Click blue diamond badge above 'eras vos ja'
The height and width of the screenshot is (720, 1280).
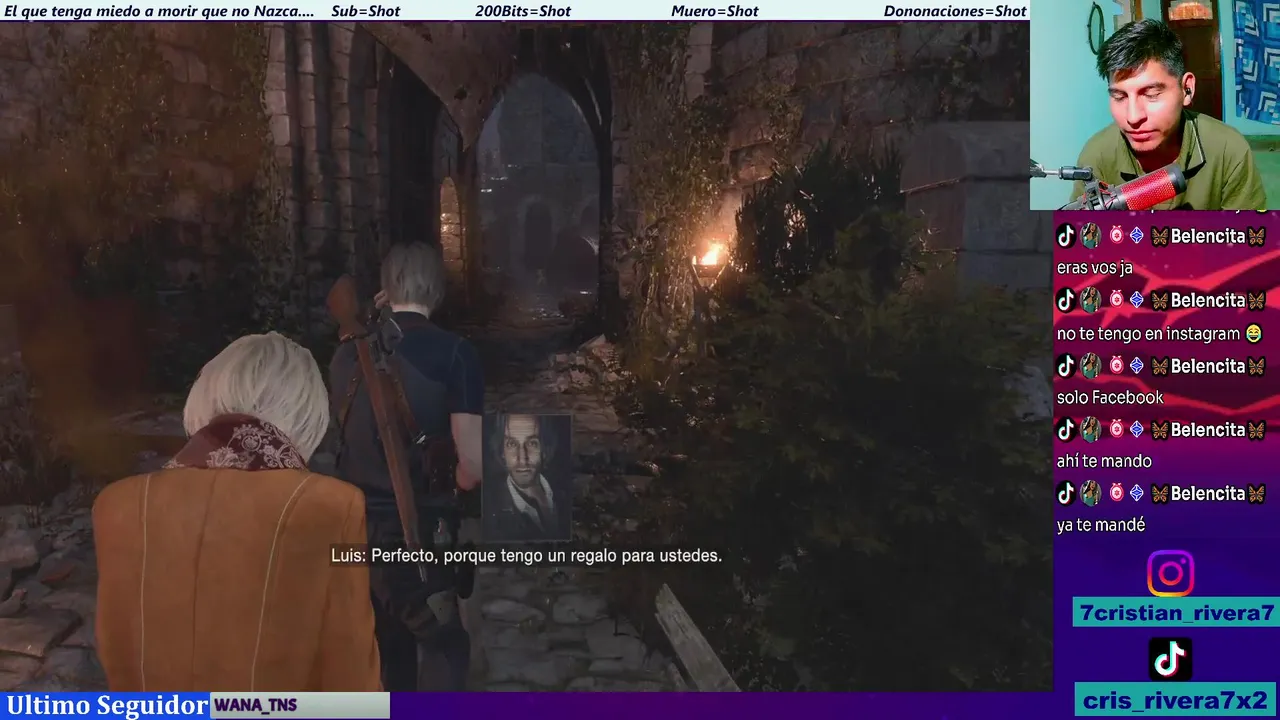click(x=1136, y=236)
